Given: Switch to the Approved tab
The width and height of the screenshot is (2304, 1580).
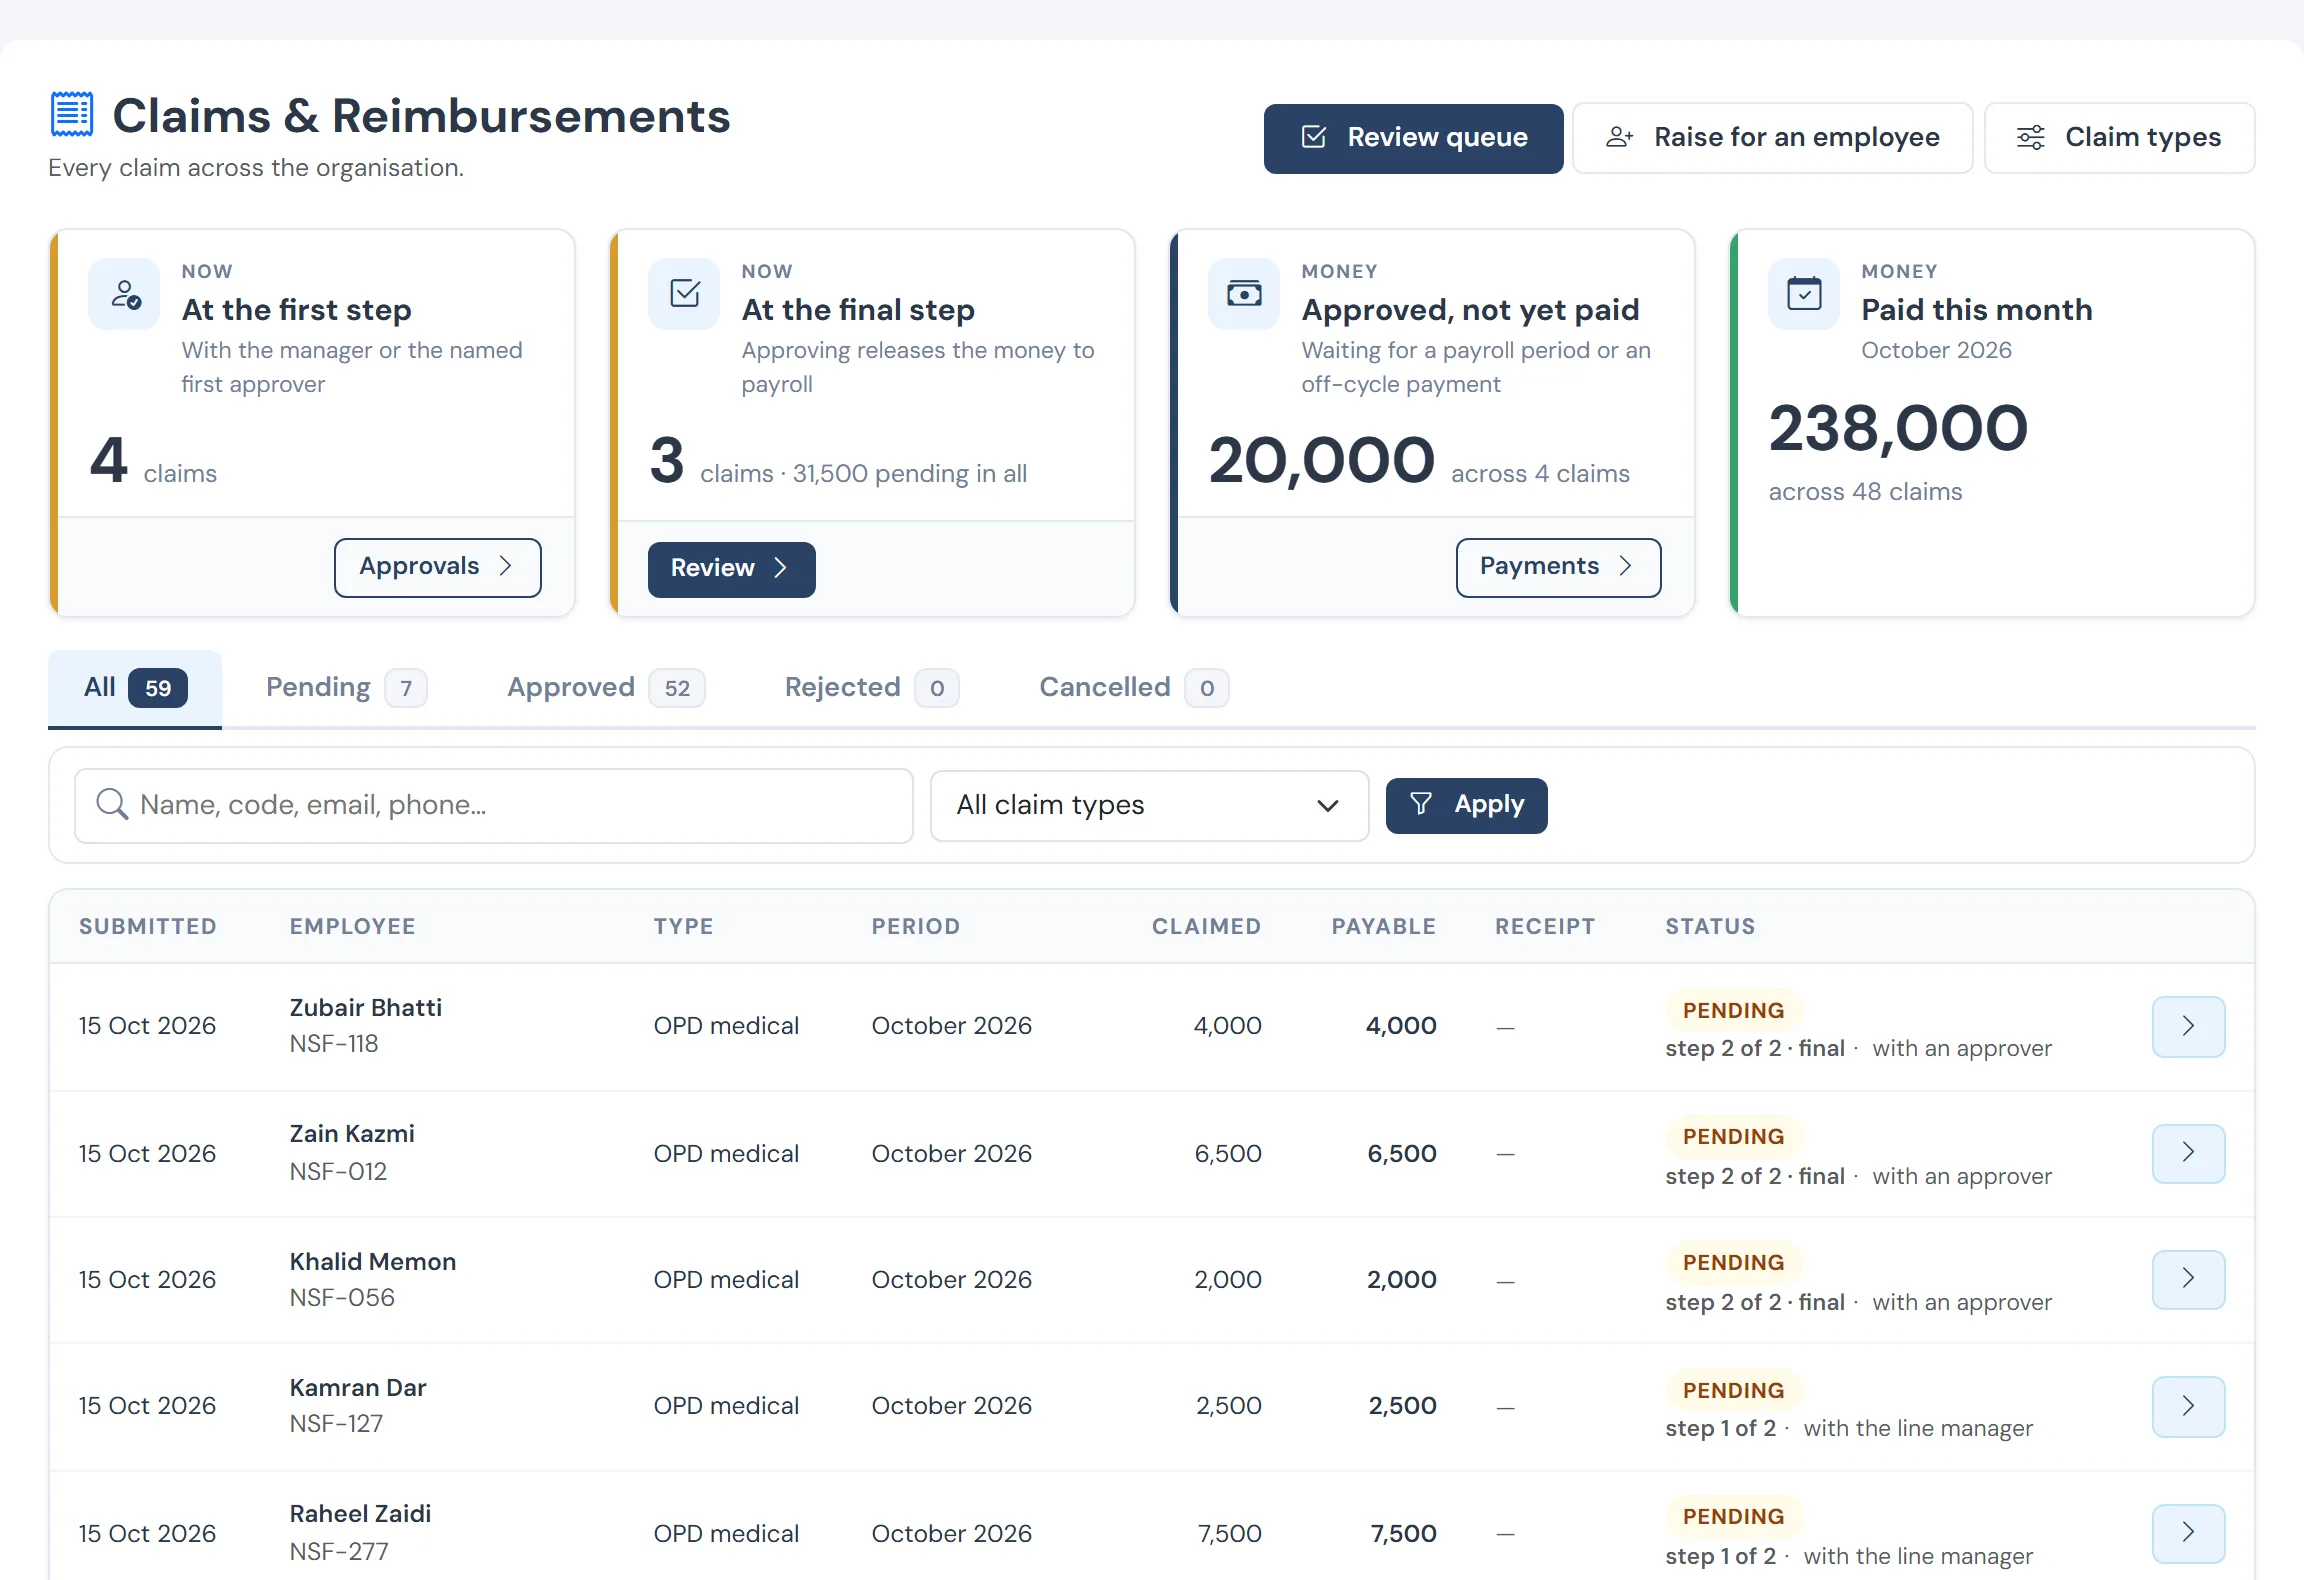Looking at the screenshot, I should (606, 688).
